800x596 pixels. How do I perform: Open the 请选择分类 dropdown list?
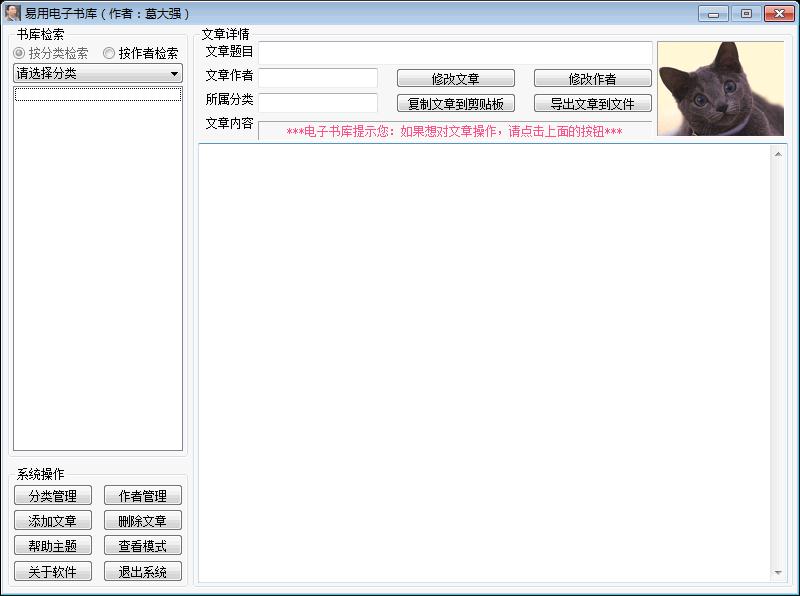(98, 73)
